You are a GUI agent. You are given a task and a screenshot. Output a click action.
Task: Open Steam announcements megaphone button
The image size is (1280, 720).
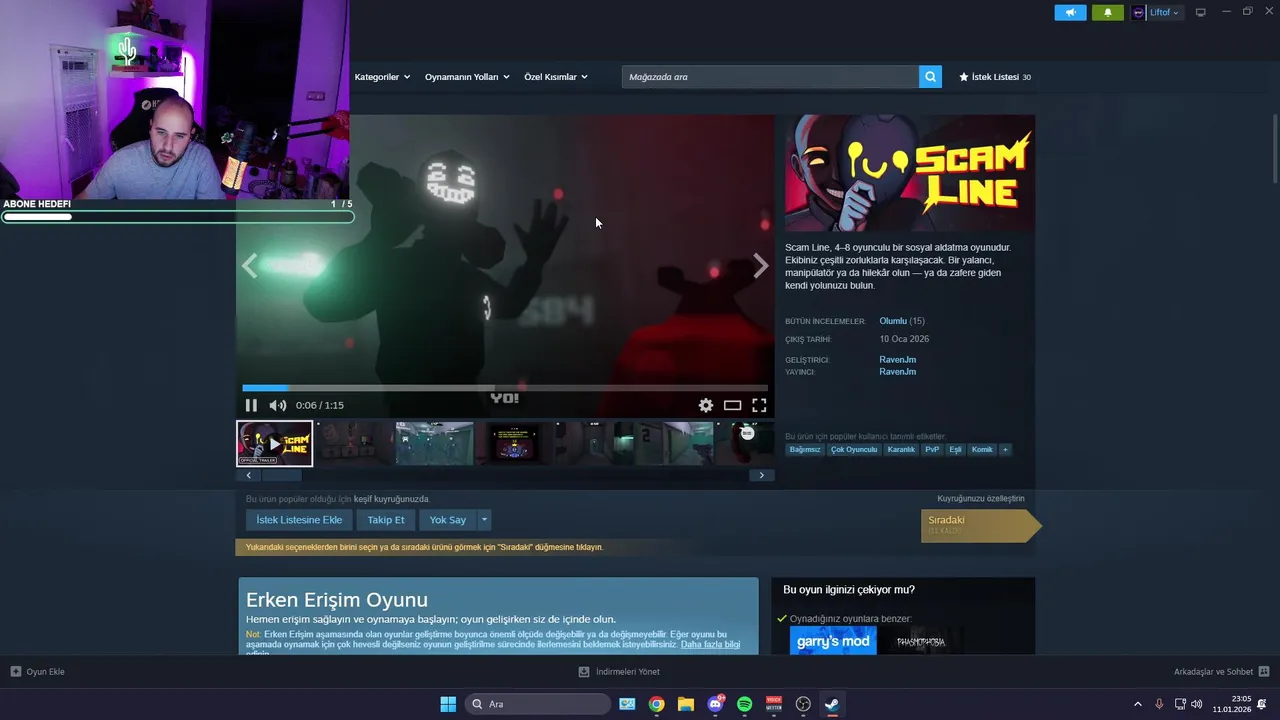click(x=1070, y=12)
